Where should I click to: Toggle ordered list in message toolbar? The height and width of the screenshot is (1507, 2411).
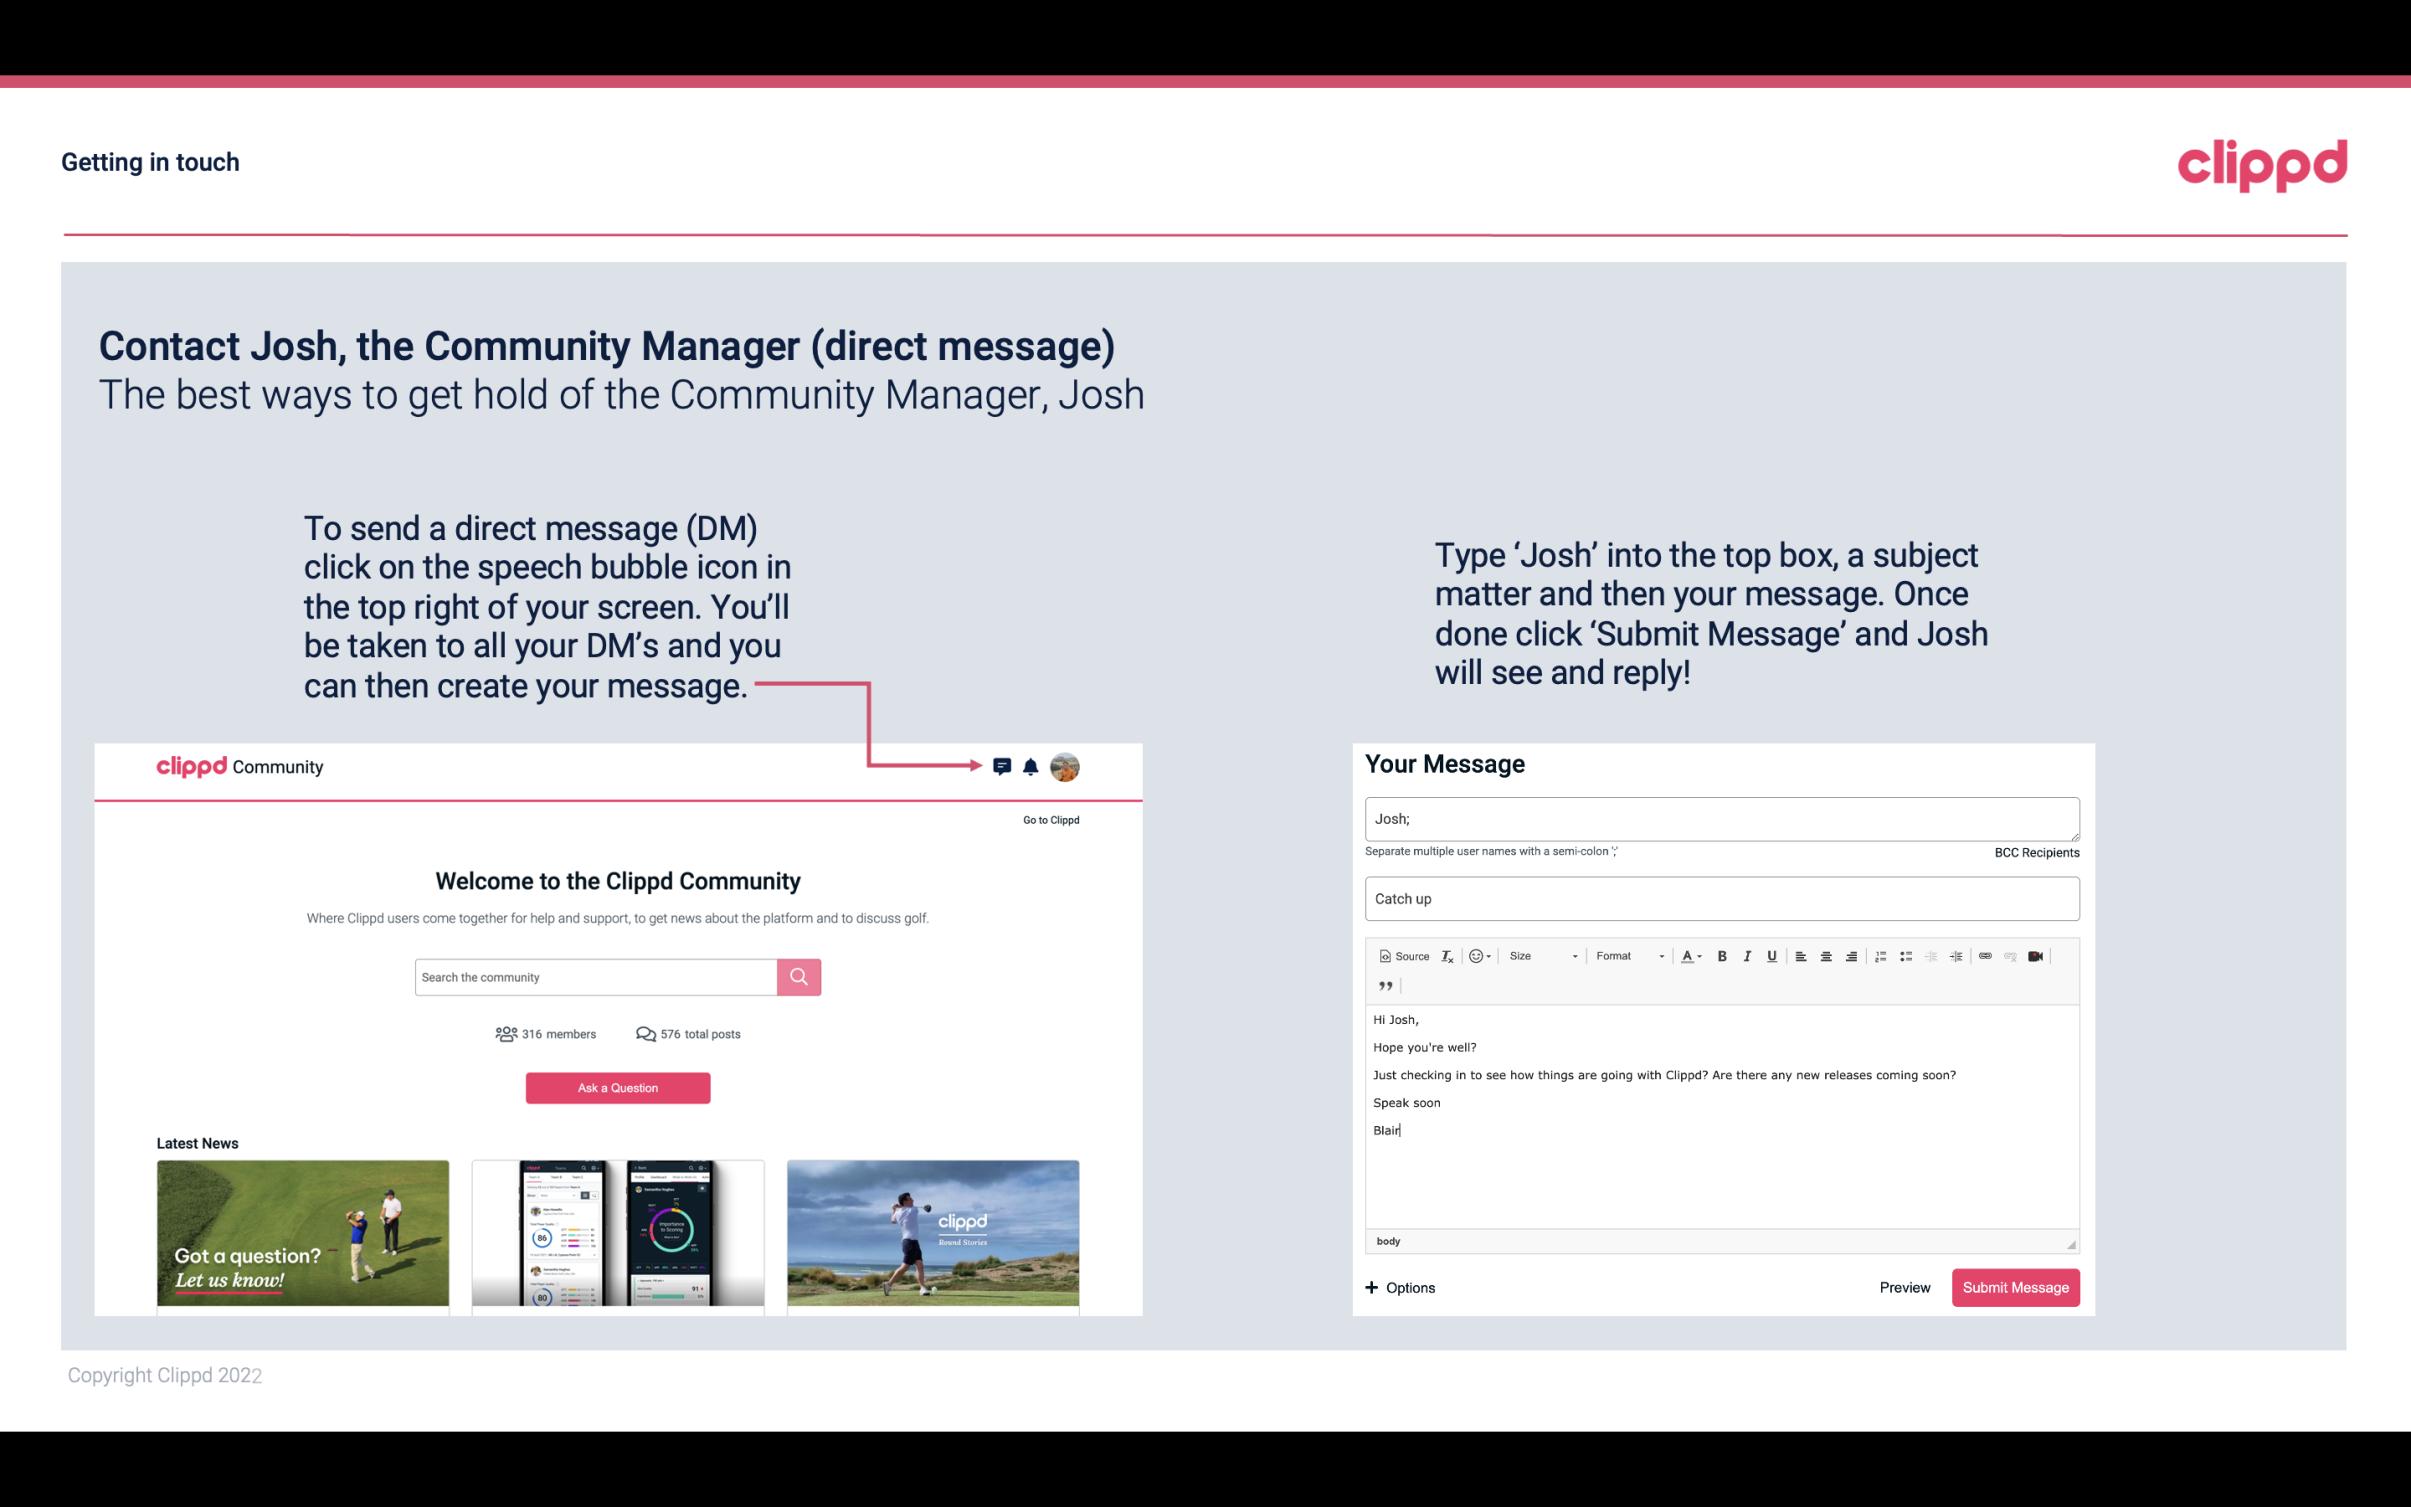click(x=1882, y=955)
